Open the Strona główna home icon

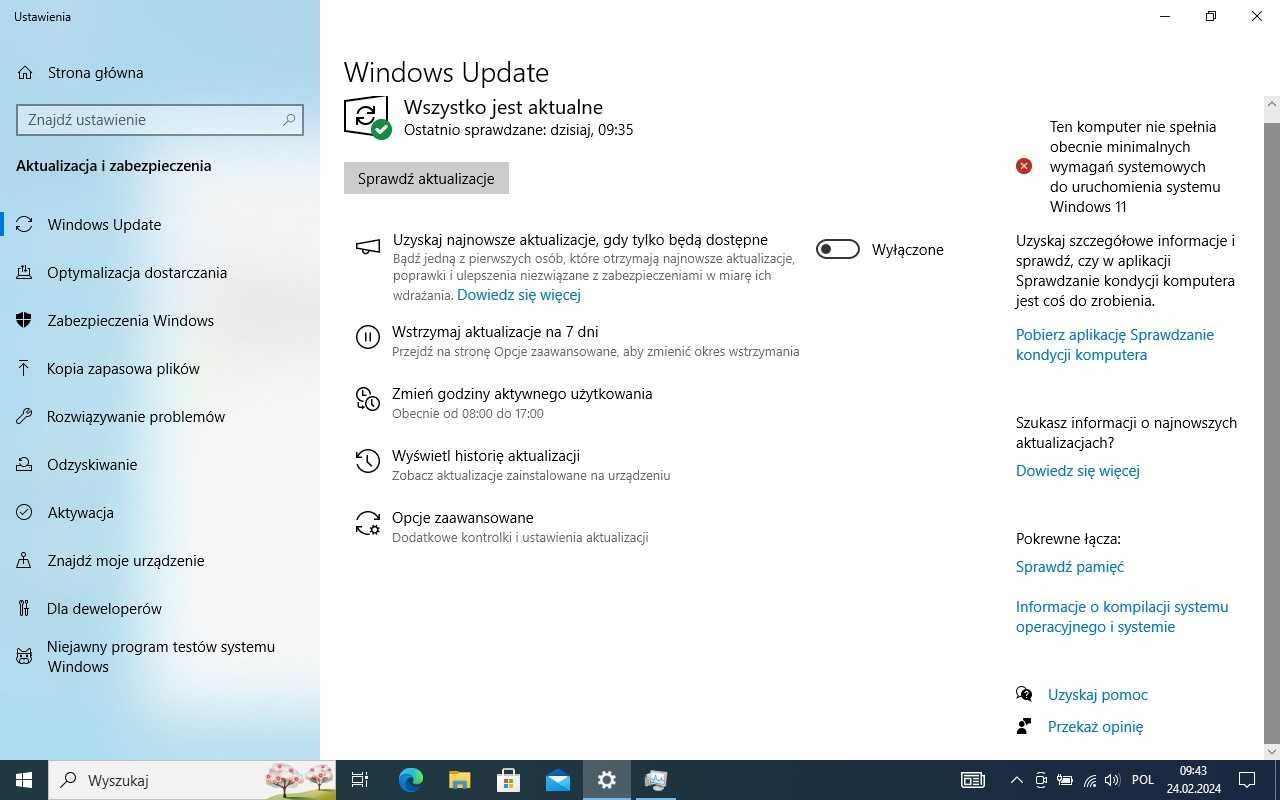click(x=25, y=73)
